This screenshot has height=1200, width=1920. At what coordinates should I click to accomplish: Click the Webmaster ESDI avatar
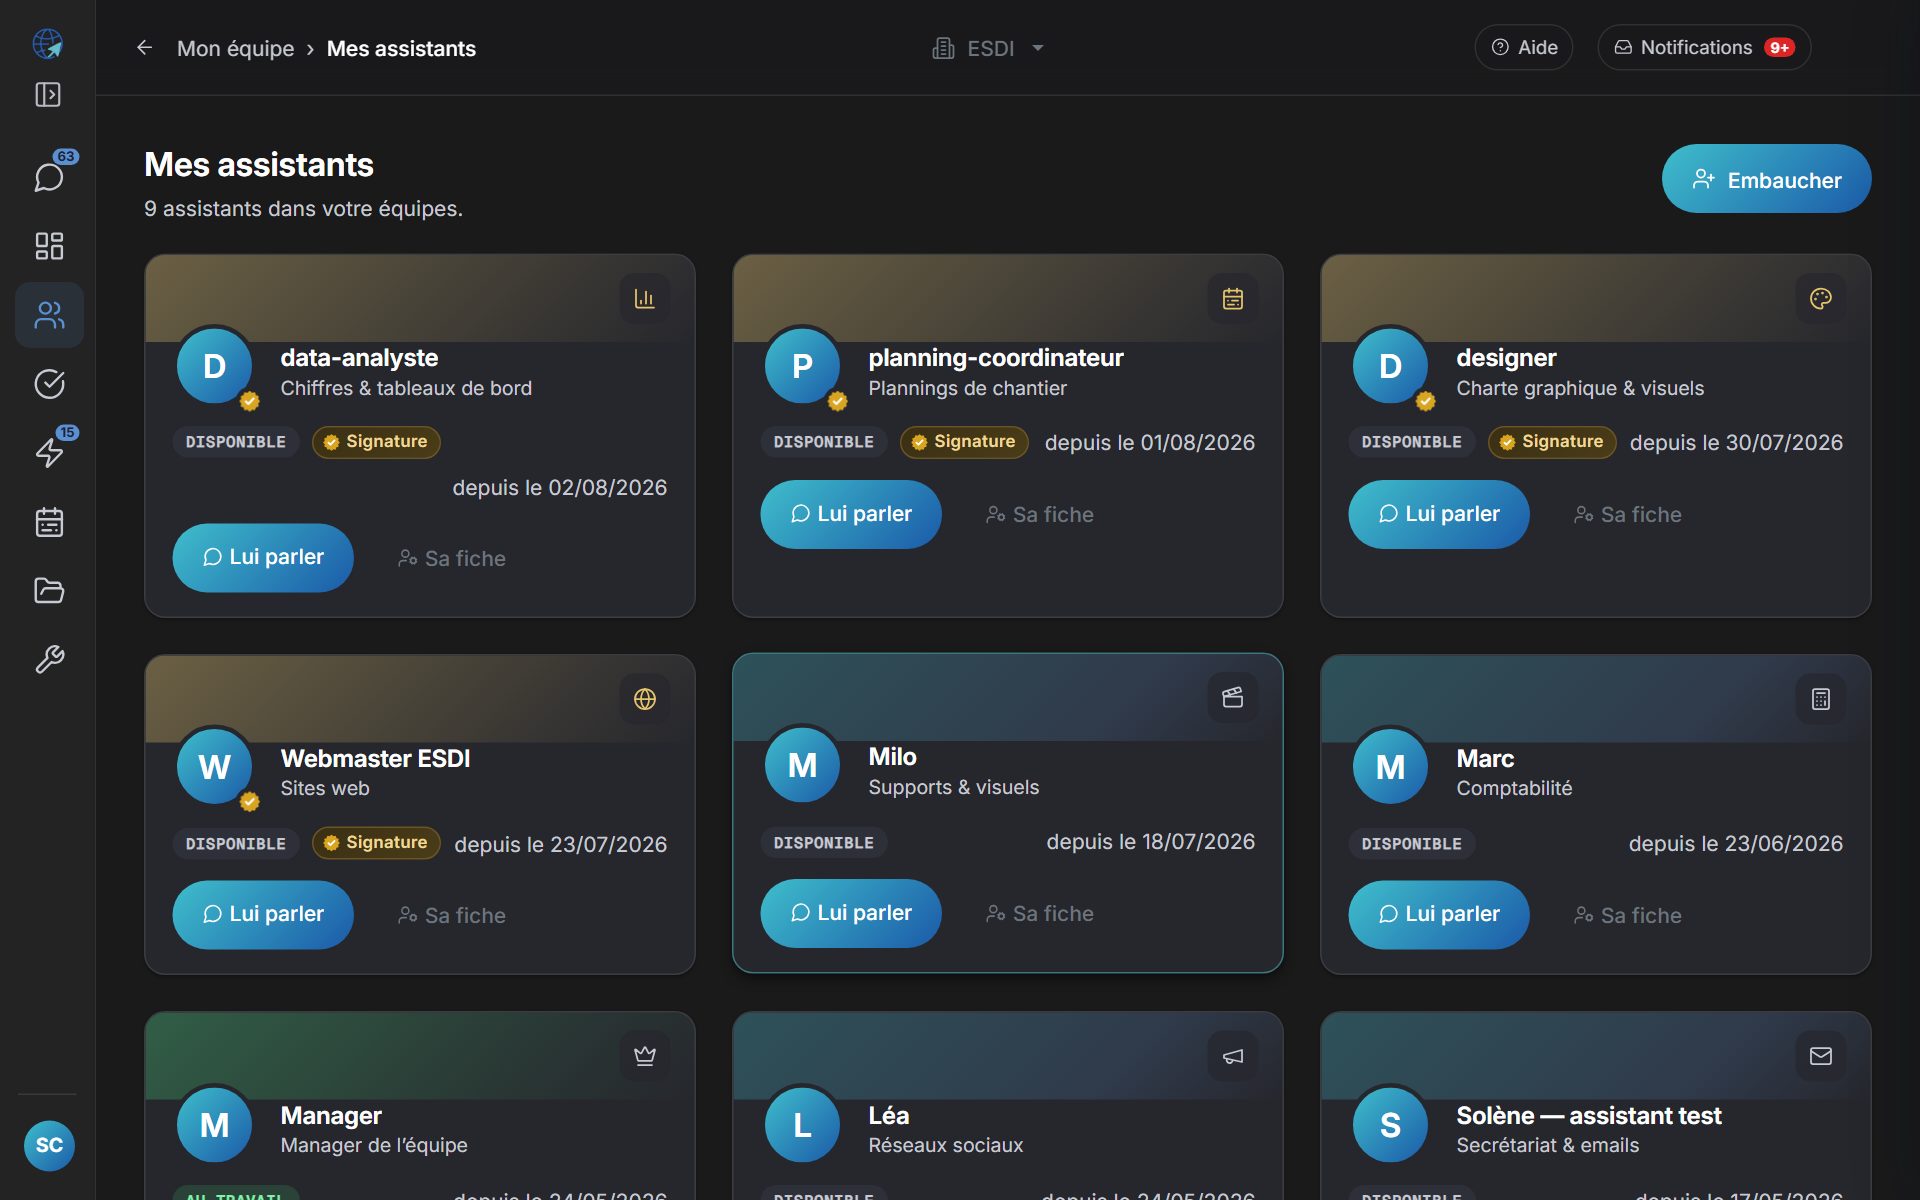[x=214, y=767]
